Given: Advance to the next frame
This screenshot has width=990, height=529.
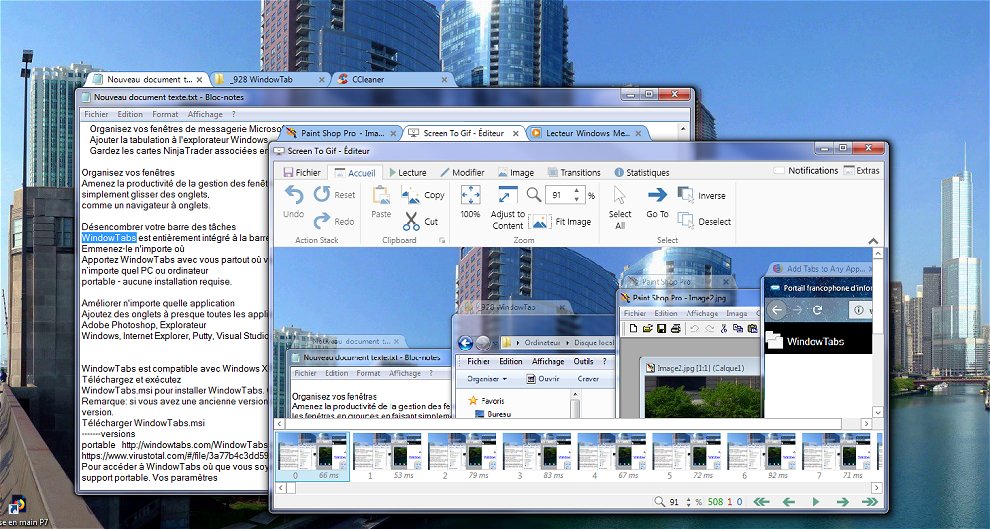Looking at the screenshot, I should click(843, 502).
